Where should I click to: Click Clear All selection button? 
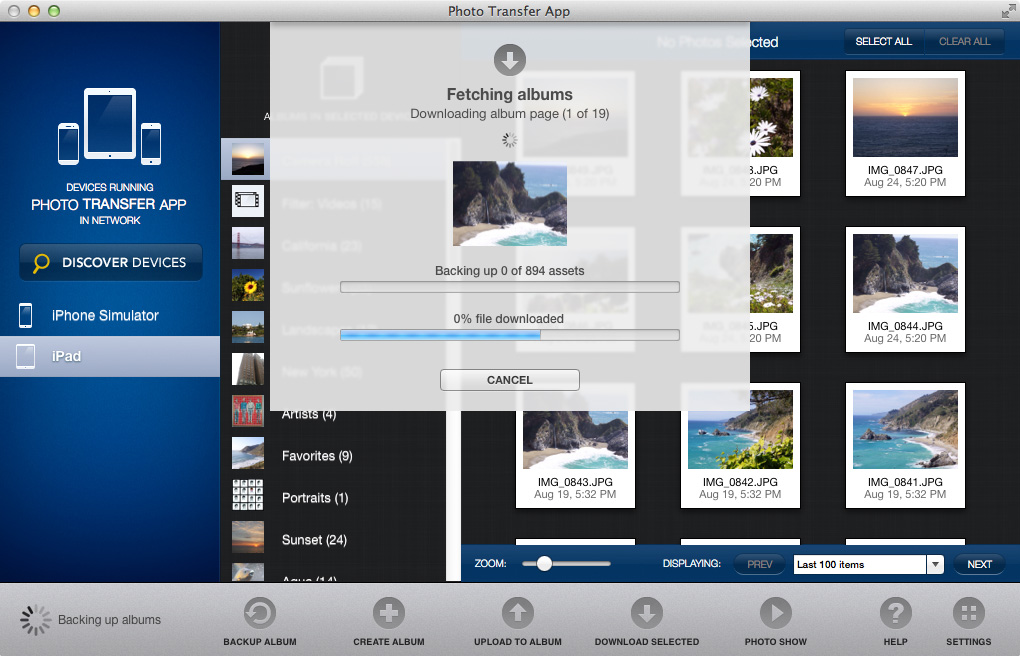[x=964, y=42]
